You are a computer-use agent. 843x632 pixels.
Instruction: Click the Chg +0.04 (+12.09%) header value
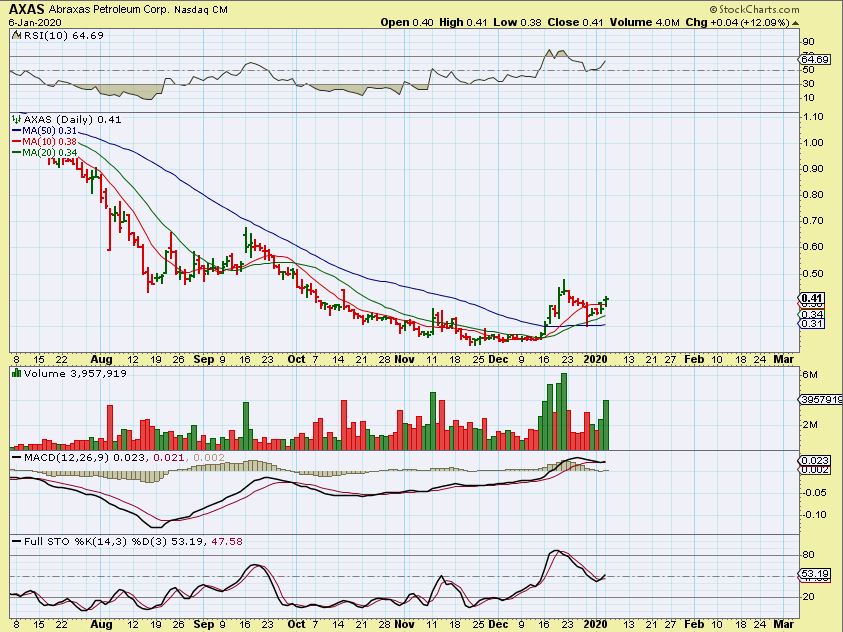(737, 23)
